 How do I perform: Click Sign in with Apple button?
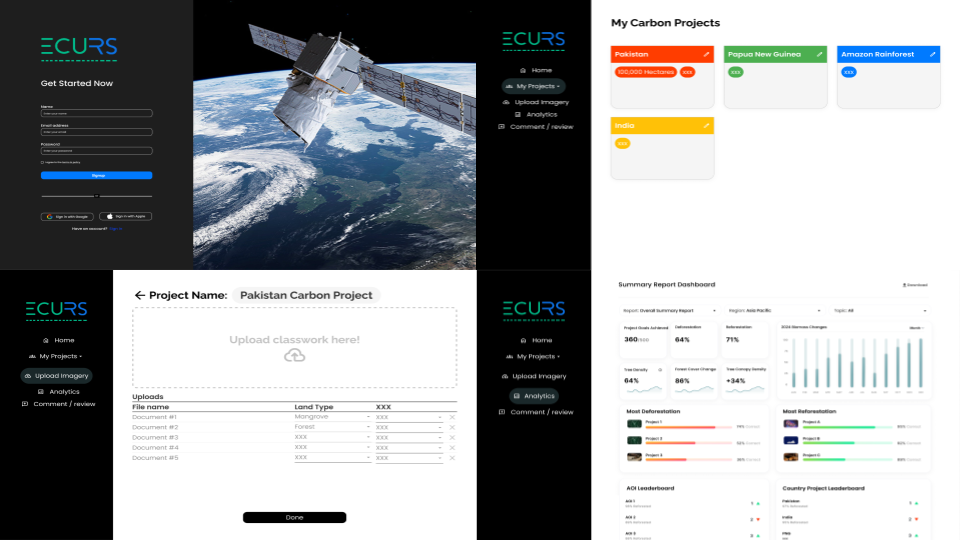point(126,216)
